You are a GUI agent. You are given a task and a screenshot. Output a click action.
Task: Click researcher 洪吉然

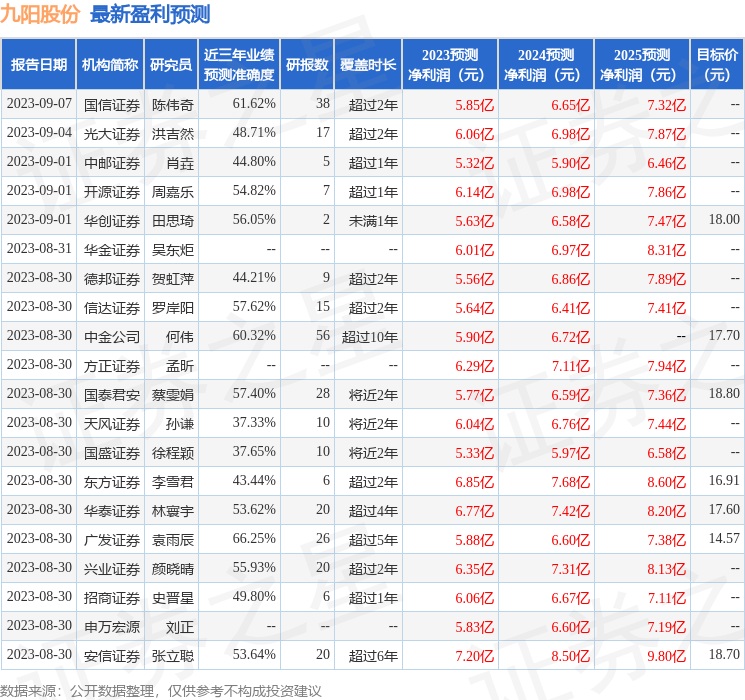[x=172, y=134]
